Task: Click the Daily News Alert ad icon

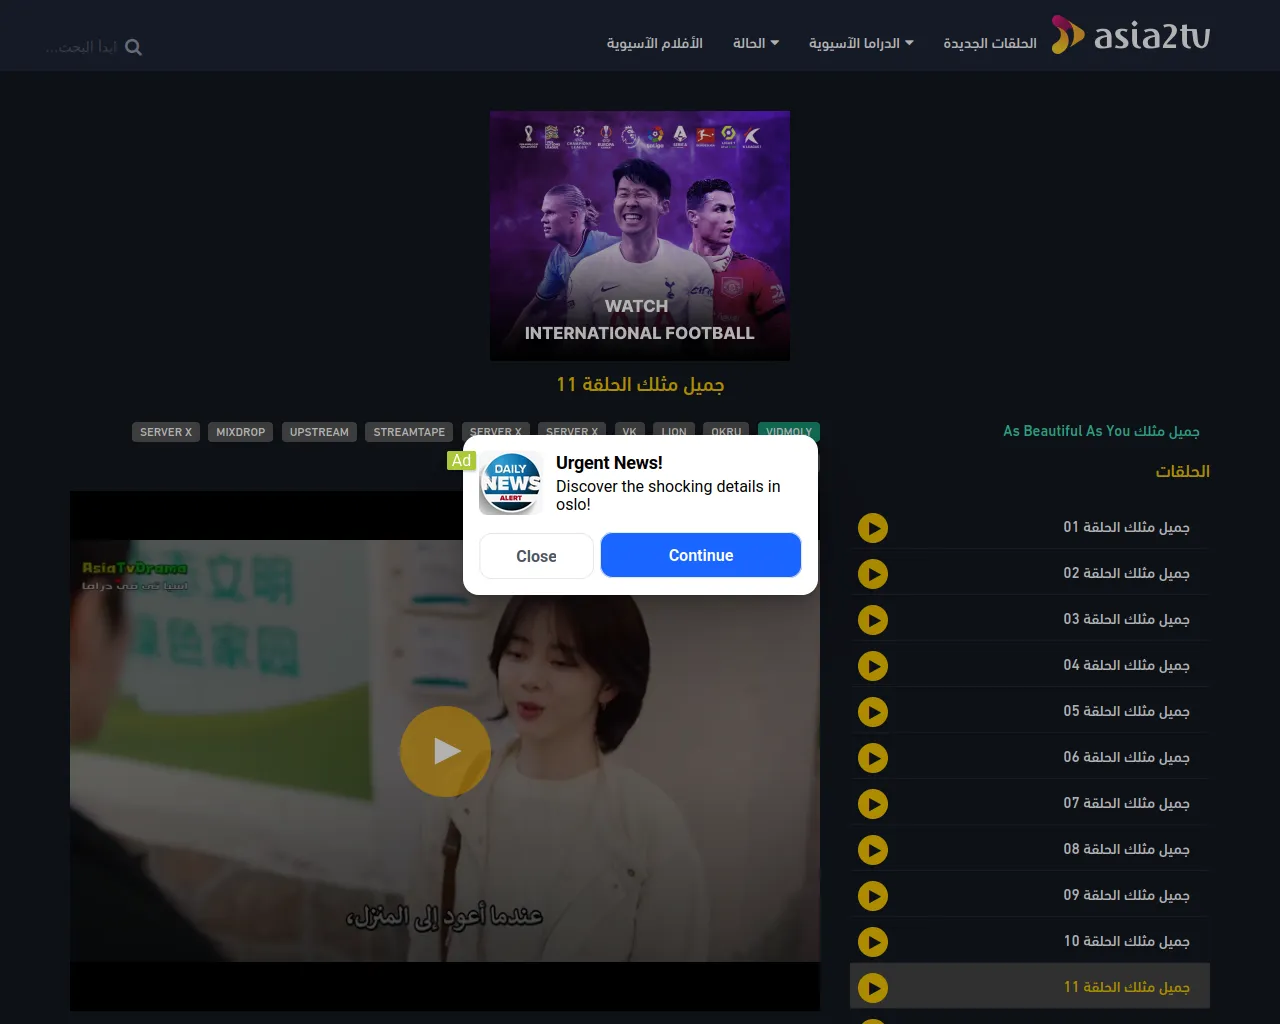Action: click(510, 483)
